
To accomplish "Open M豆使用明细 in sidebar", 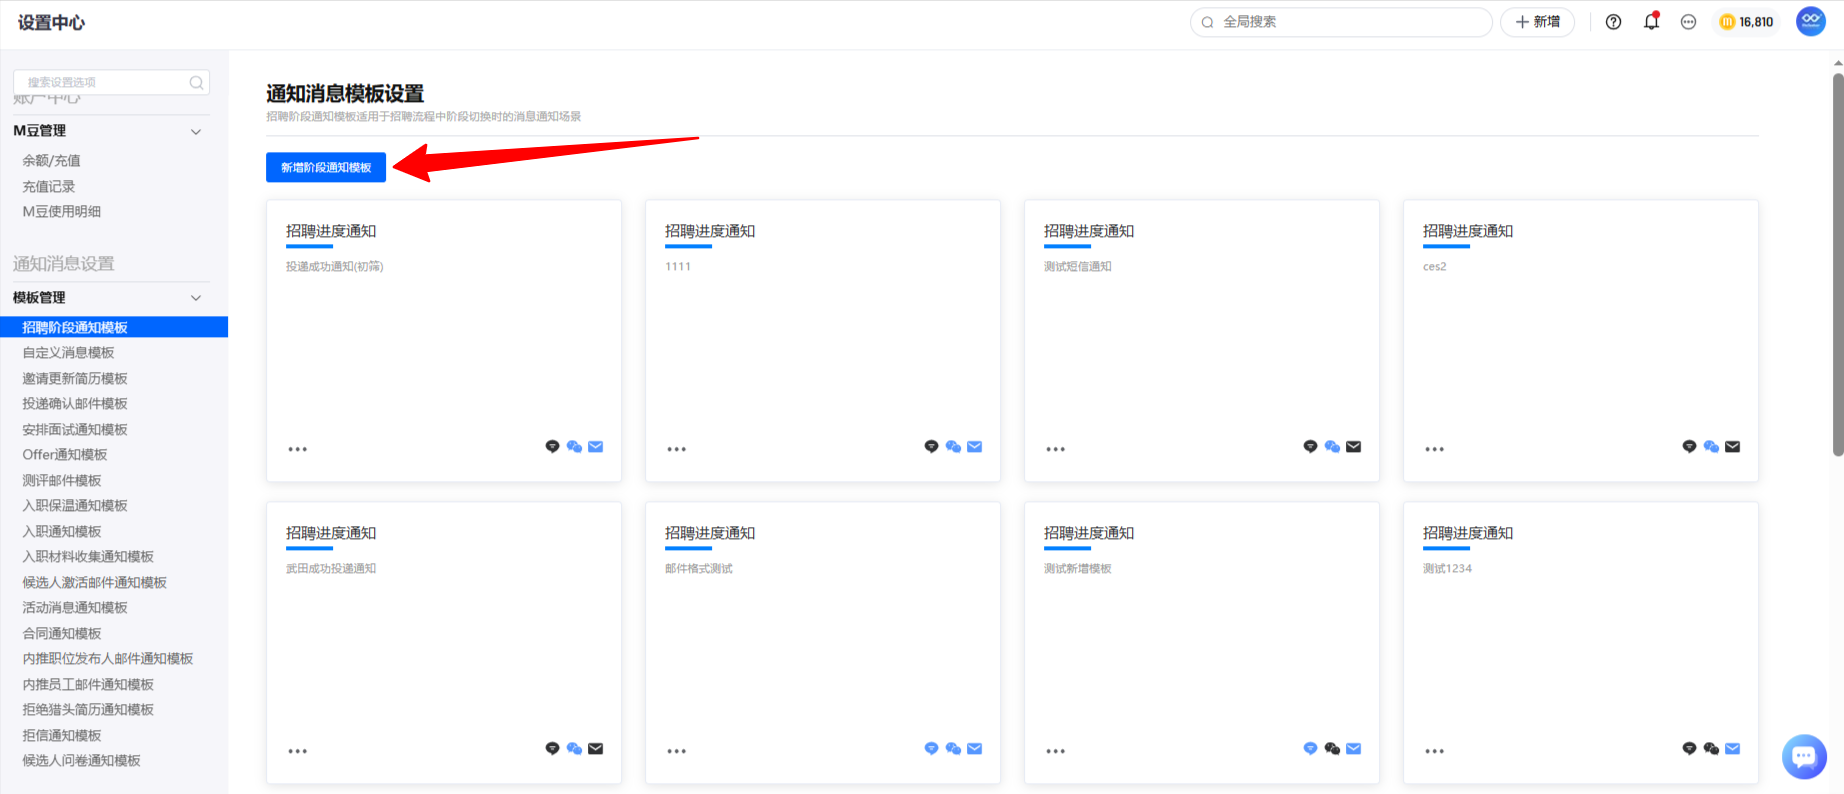I will 62,212.
